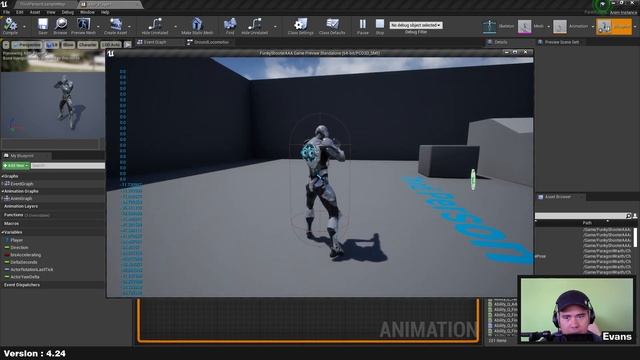Collapse the Animation Graphs section
This screenshot has width=640, height=360.
click(2, 191)
